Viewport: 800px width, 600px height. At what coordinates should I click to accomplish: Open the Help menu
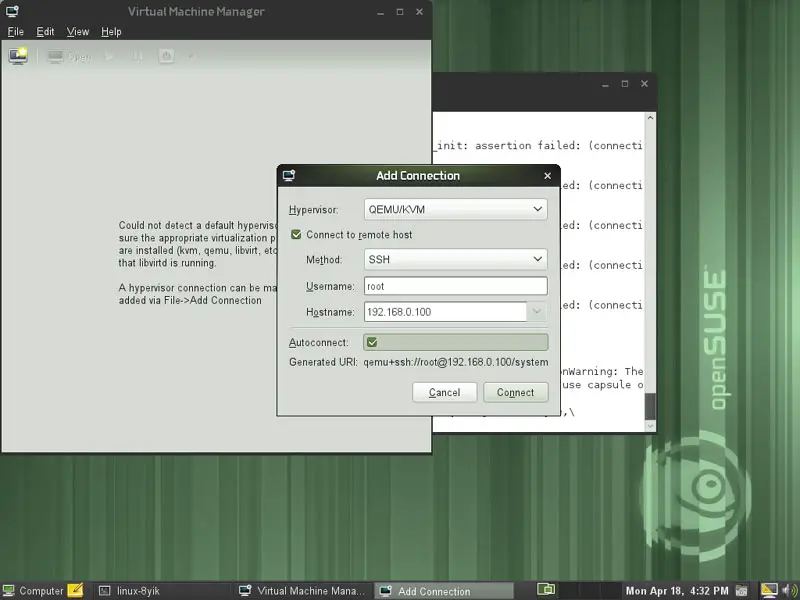pos(111,32)
